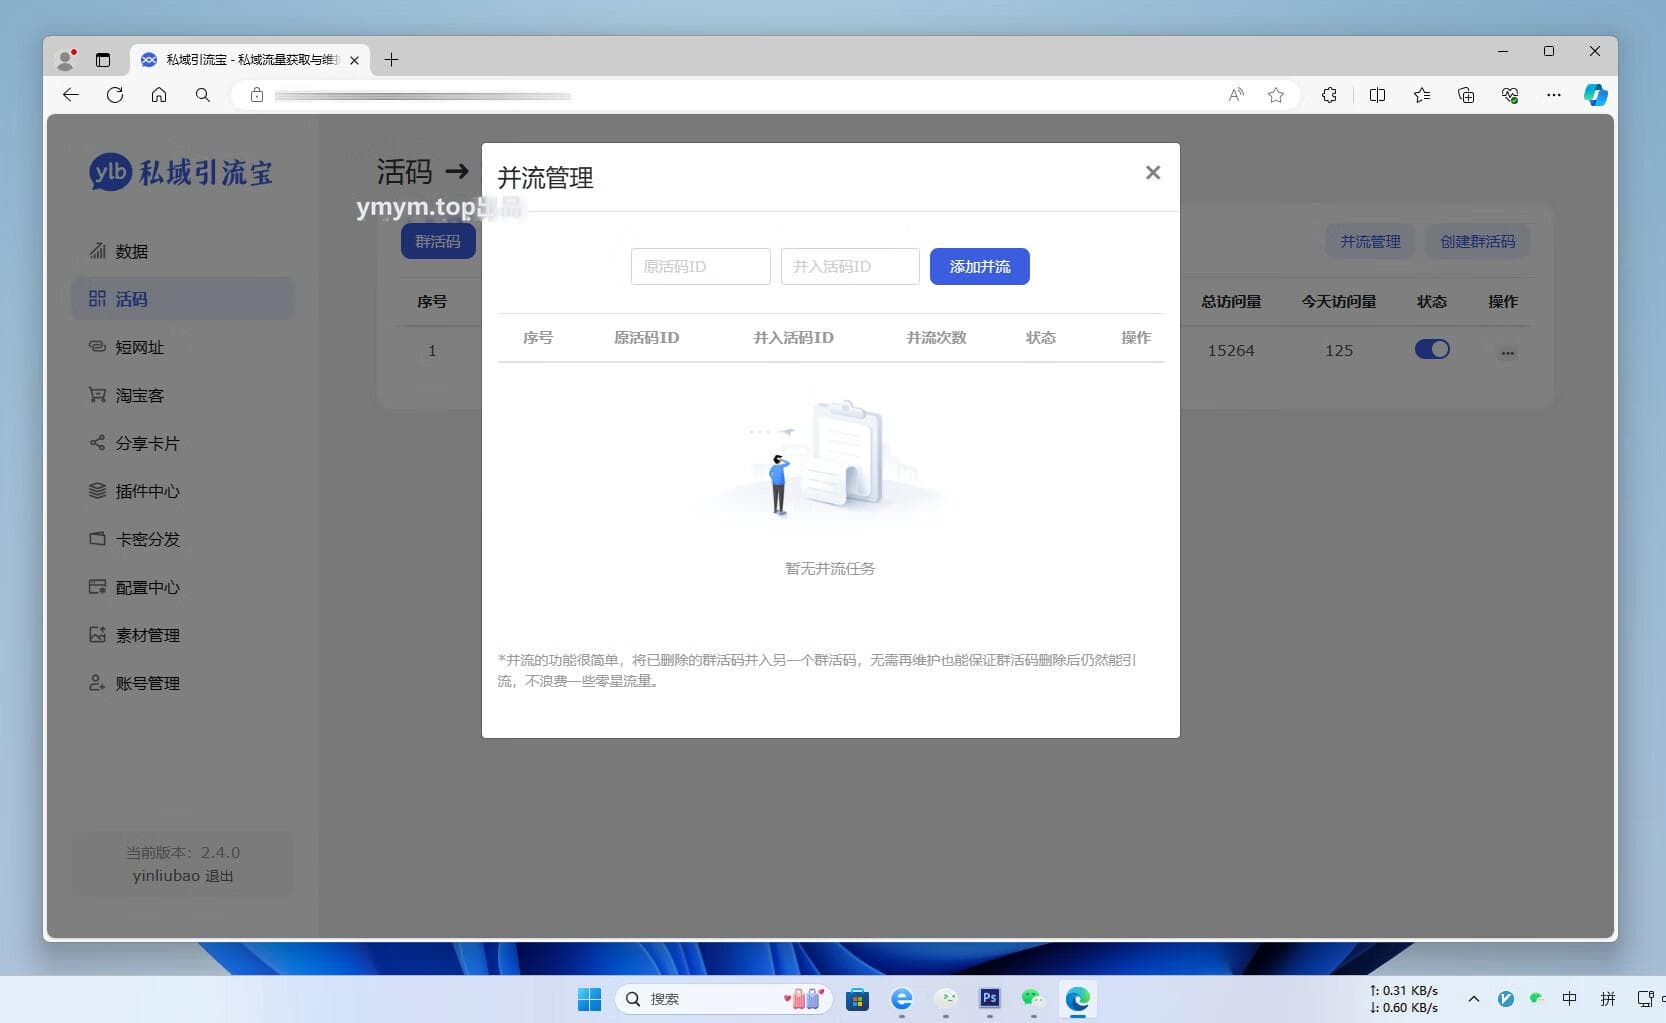Click the browser search icon
Screen dimensions: 1666x1023
tap(203, 95)
